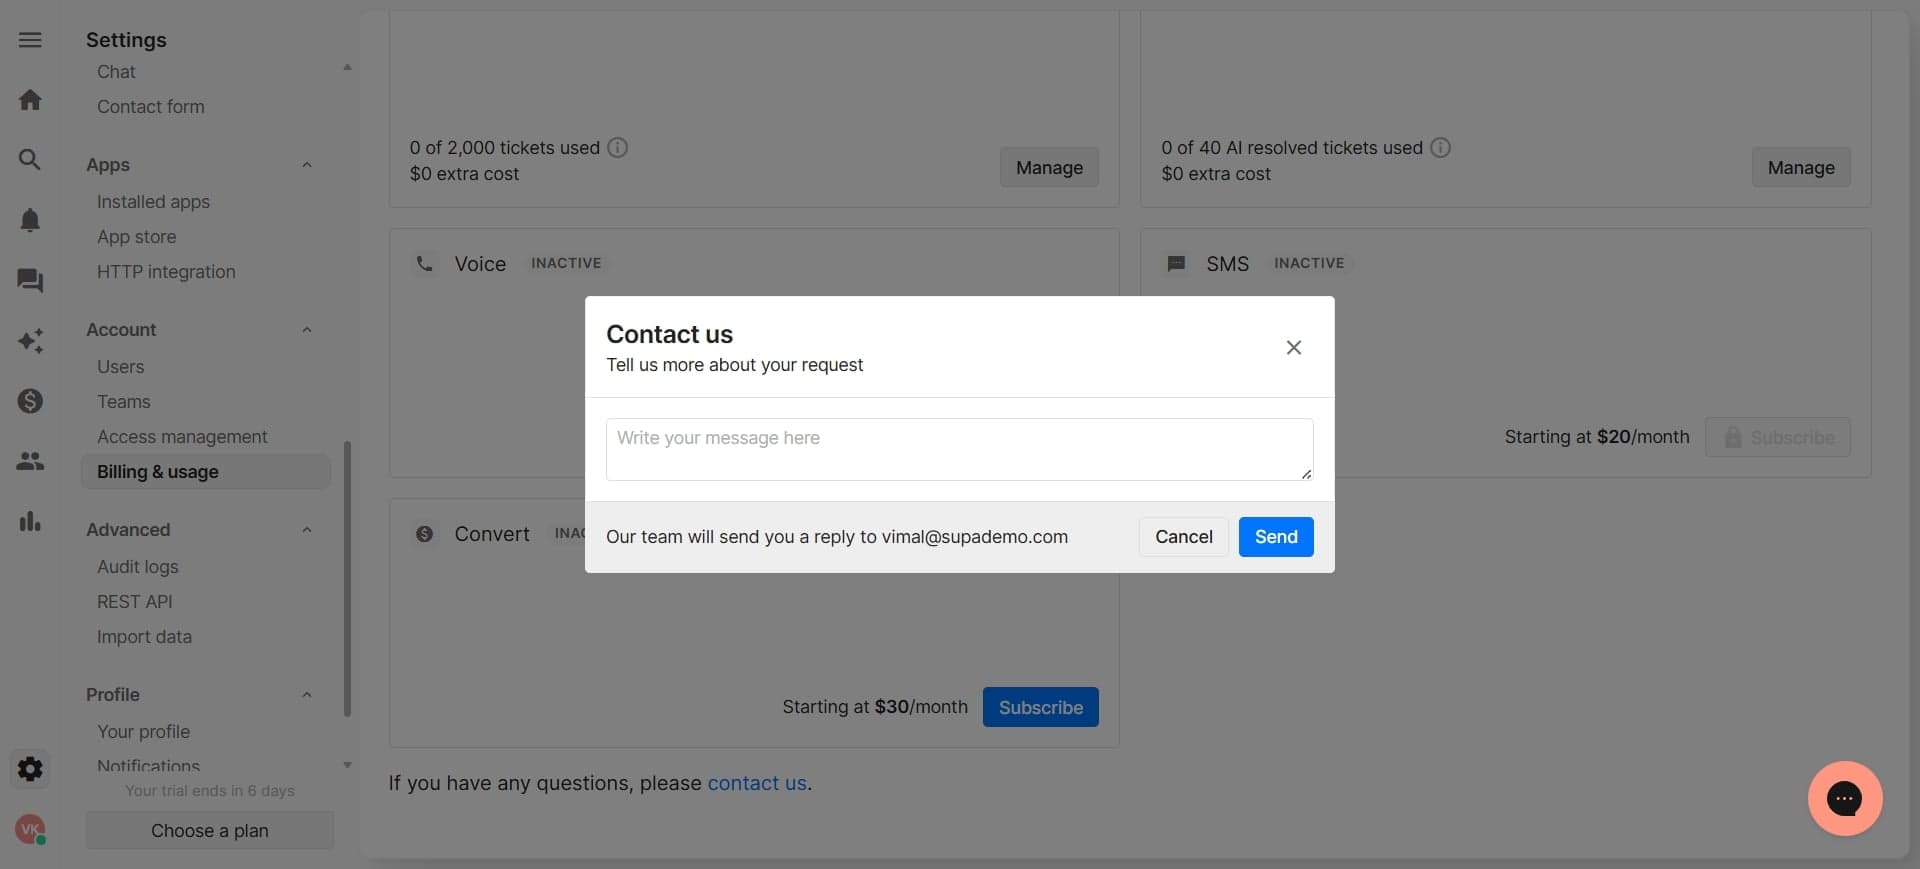Viewport: 1920px width, 869px height.
Task: Click the AI sparkles icon in sidebar
Action: pyautogui.click(x=30, y=341)
